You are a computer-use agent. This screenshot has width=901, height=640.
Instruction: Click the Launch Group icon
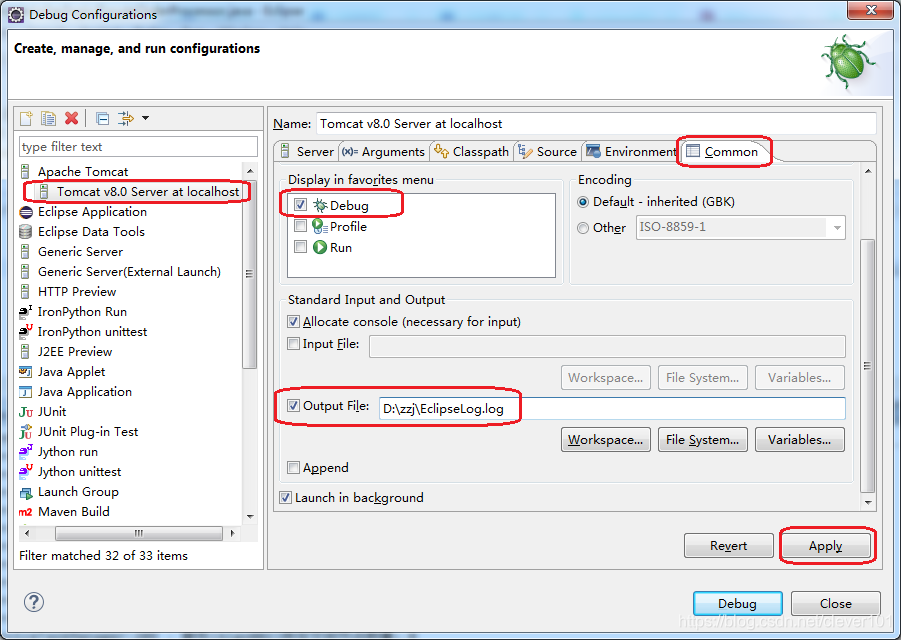pos(26,492)
